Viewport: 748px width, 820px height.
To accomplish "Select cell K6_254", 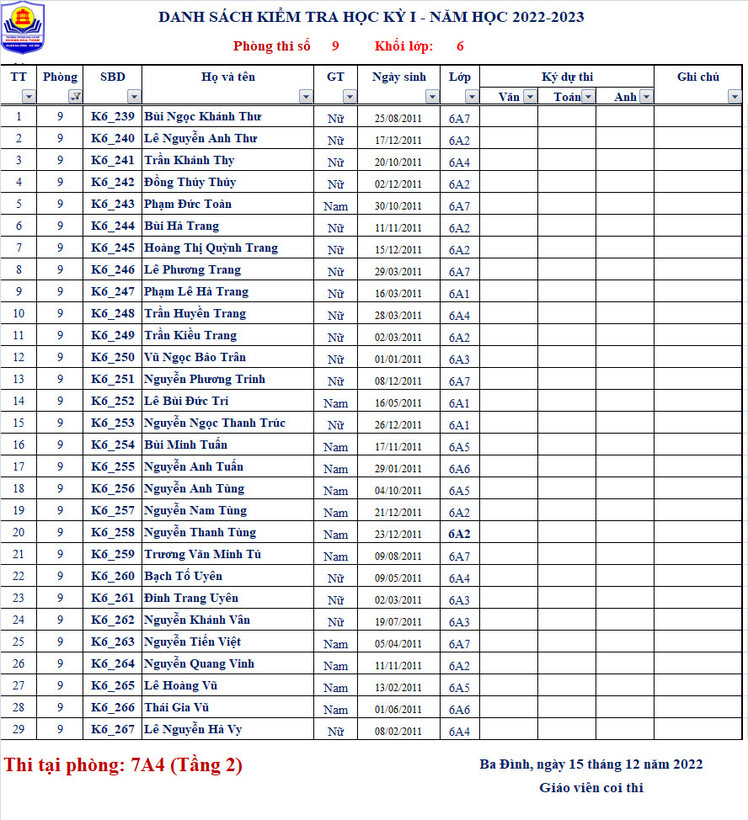I will 112,445.
